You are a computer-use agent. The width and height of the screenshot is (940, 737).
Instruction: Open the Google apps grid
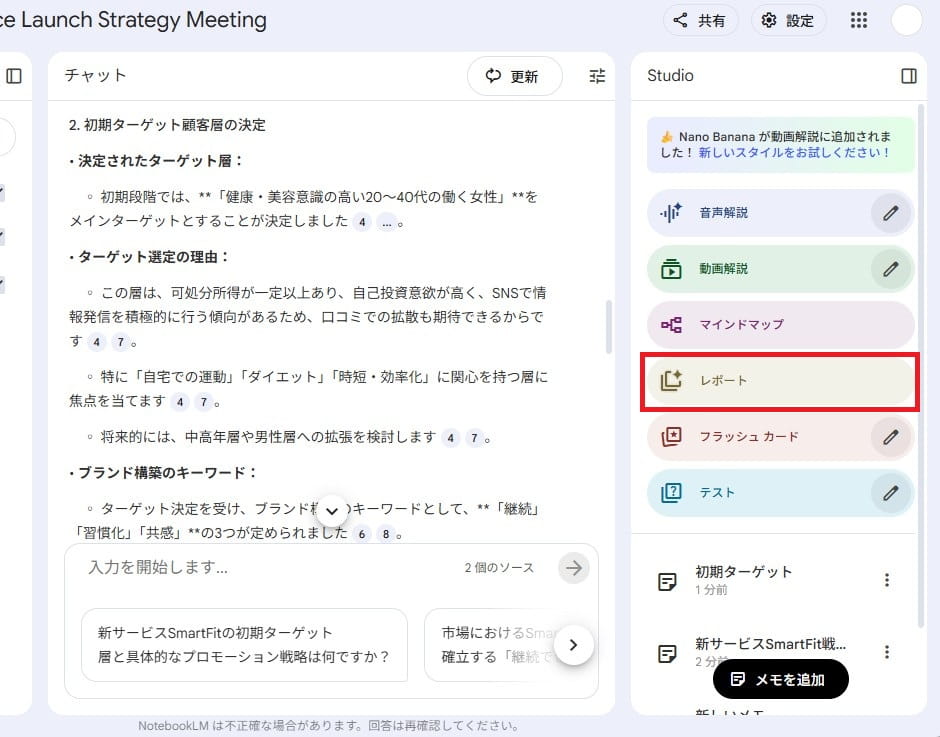858,20
